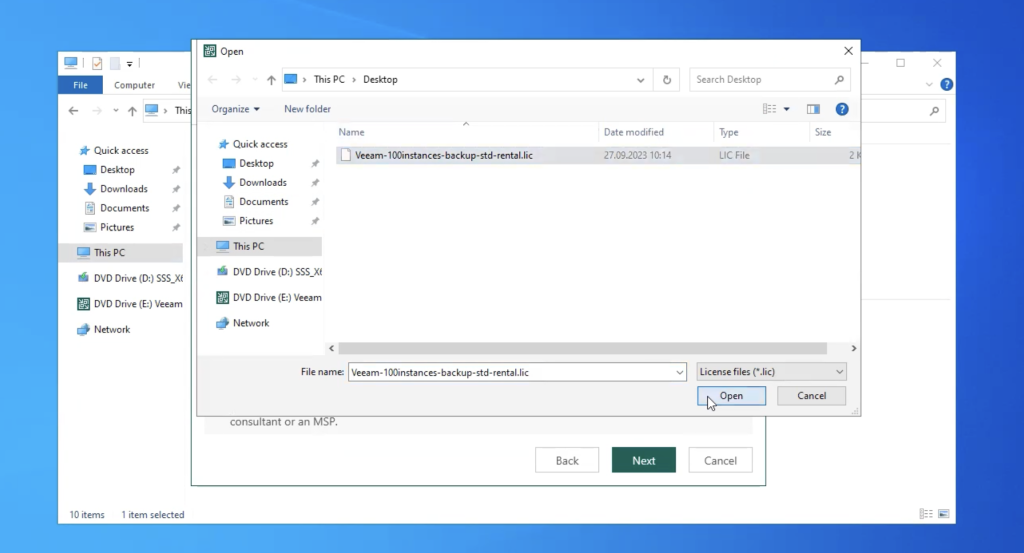Image resolution: width=1024 pixels, height=553 pixels.
Task: Sort by Date modified column
Action: pos(633,132)
